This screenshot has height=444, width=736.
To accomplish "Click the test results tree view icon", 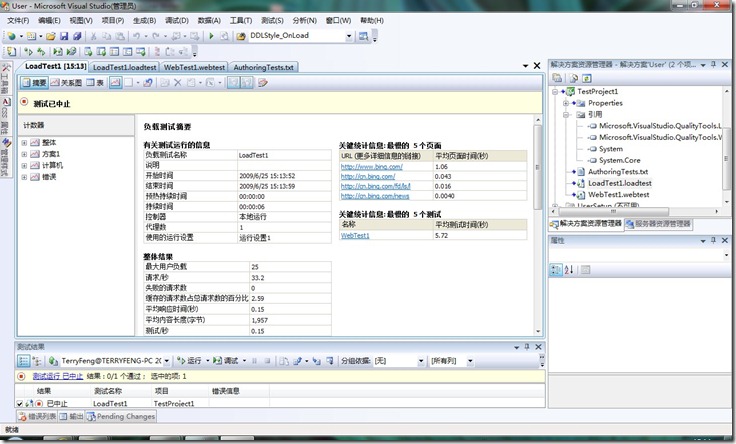I will coord(37,361).
